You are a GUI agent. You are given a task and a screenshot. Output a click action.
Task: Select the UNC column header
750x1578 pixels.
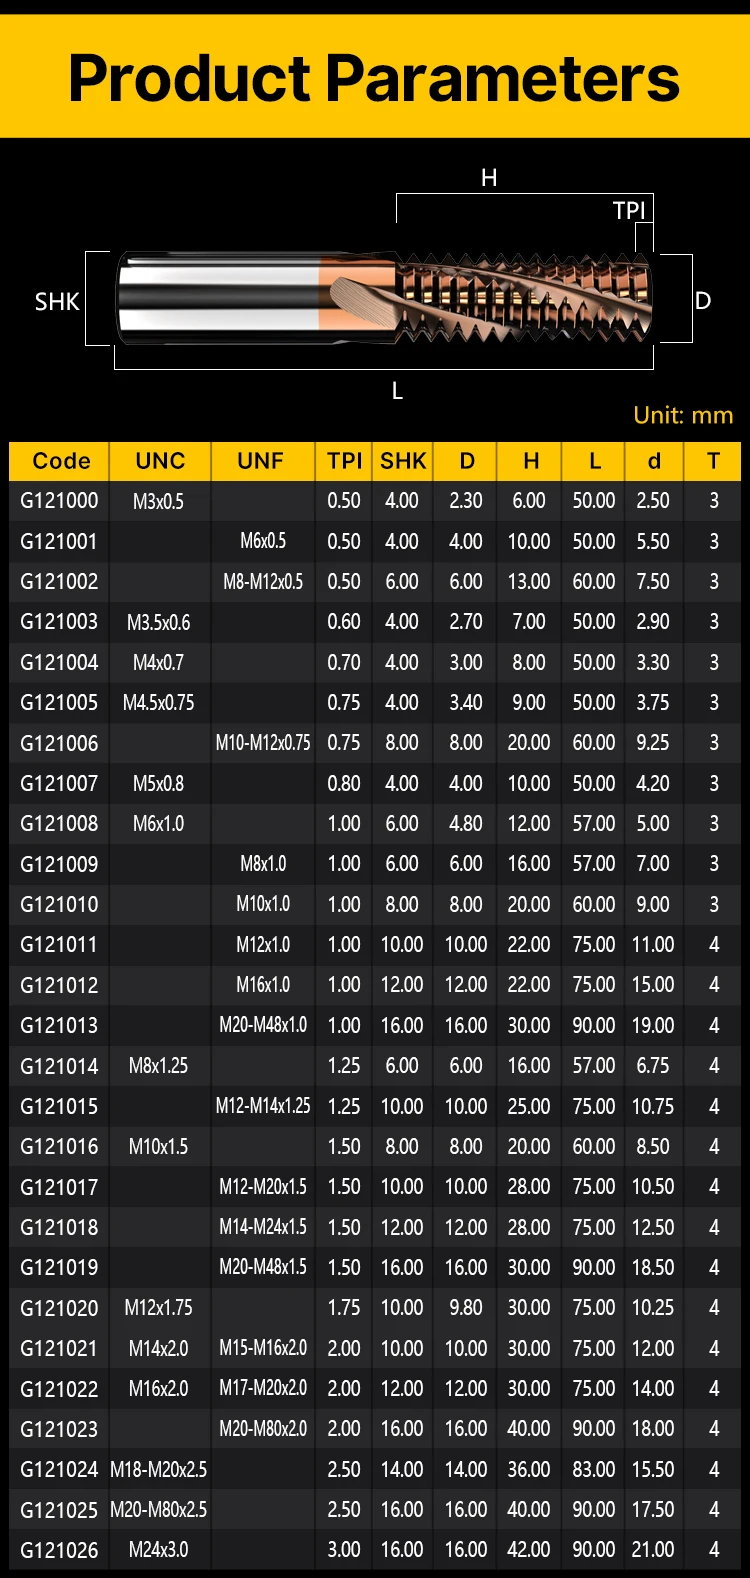coord(160,461)
